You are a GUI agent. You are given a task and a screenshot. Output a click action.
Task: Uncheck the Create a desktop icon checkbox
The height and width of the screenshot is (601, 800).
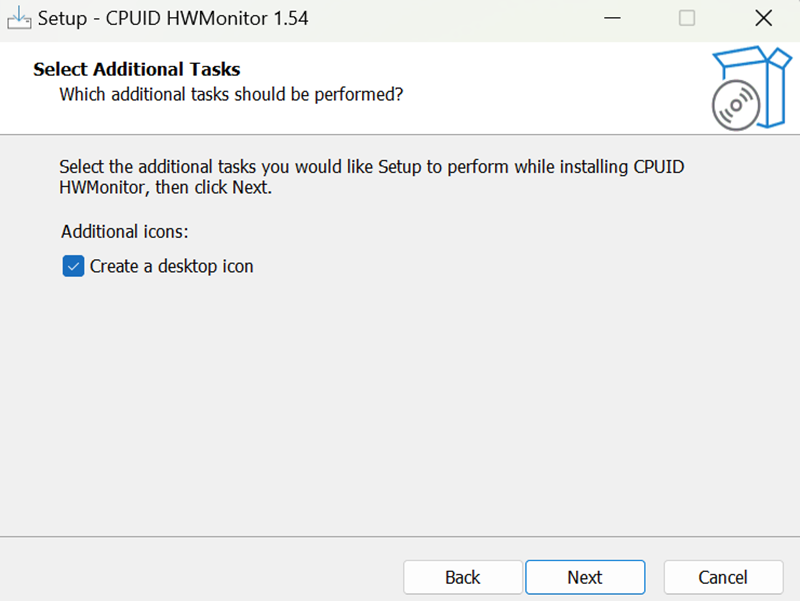tap(73, 266)
